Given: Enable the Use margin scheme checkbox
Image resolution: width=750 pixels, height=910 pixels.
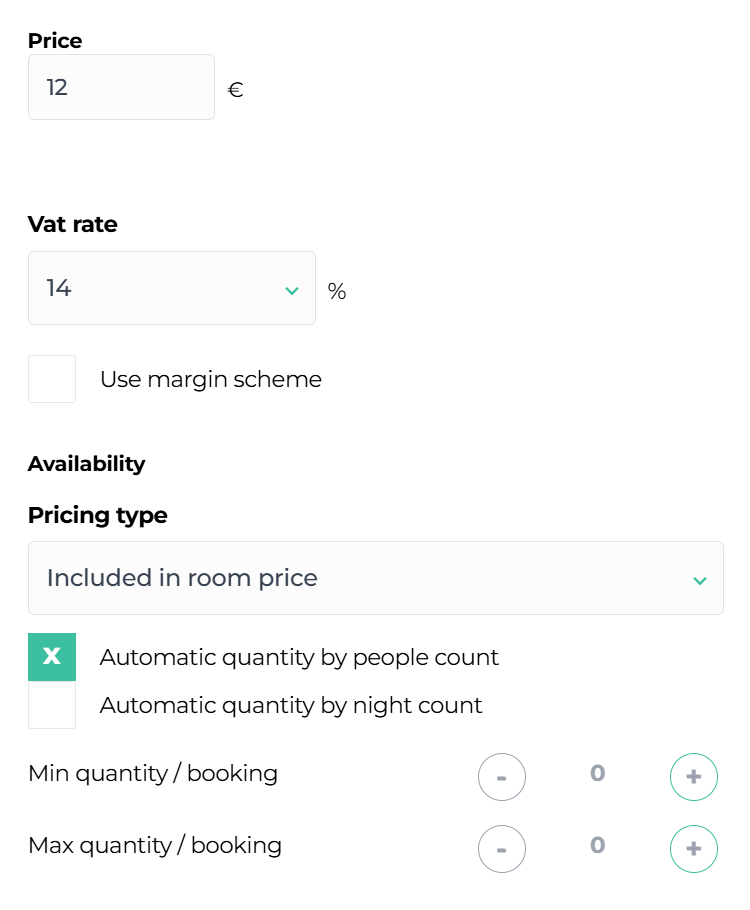Looking at the screenshot, I should tap(52, 379).
